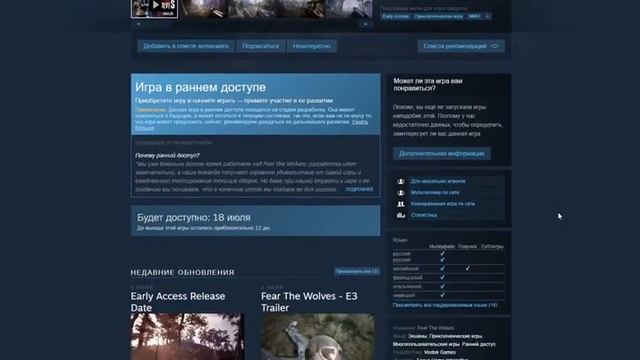
Task: Mark the game as Неинтересно
Action: point(311,46)
